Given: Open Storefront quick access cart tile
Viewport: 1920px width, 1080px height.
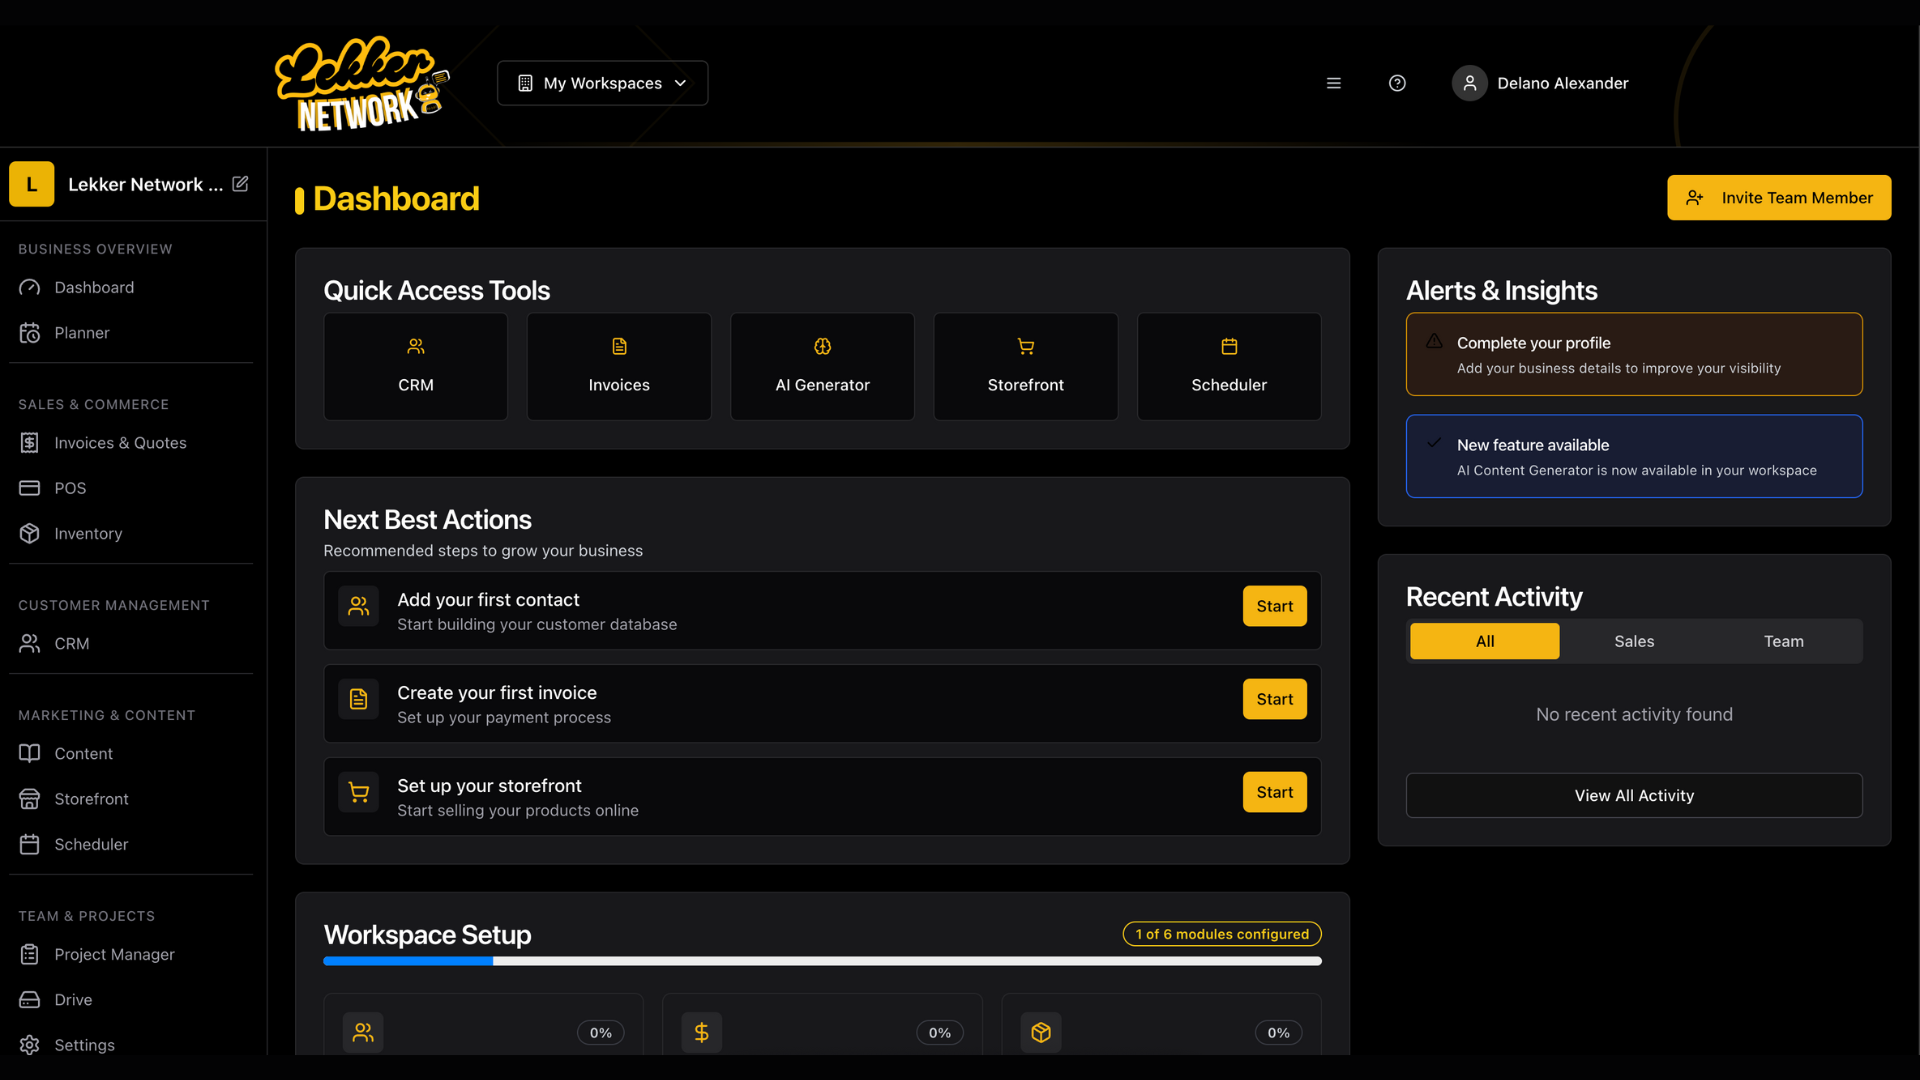Looking at the screenshot, I should point(1025,366).
